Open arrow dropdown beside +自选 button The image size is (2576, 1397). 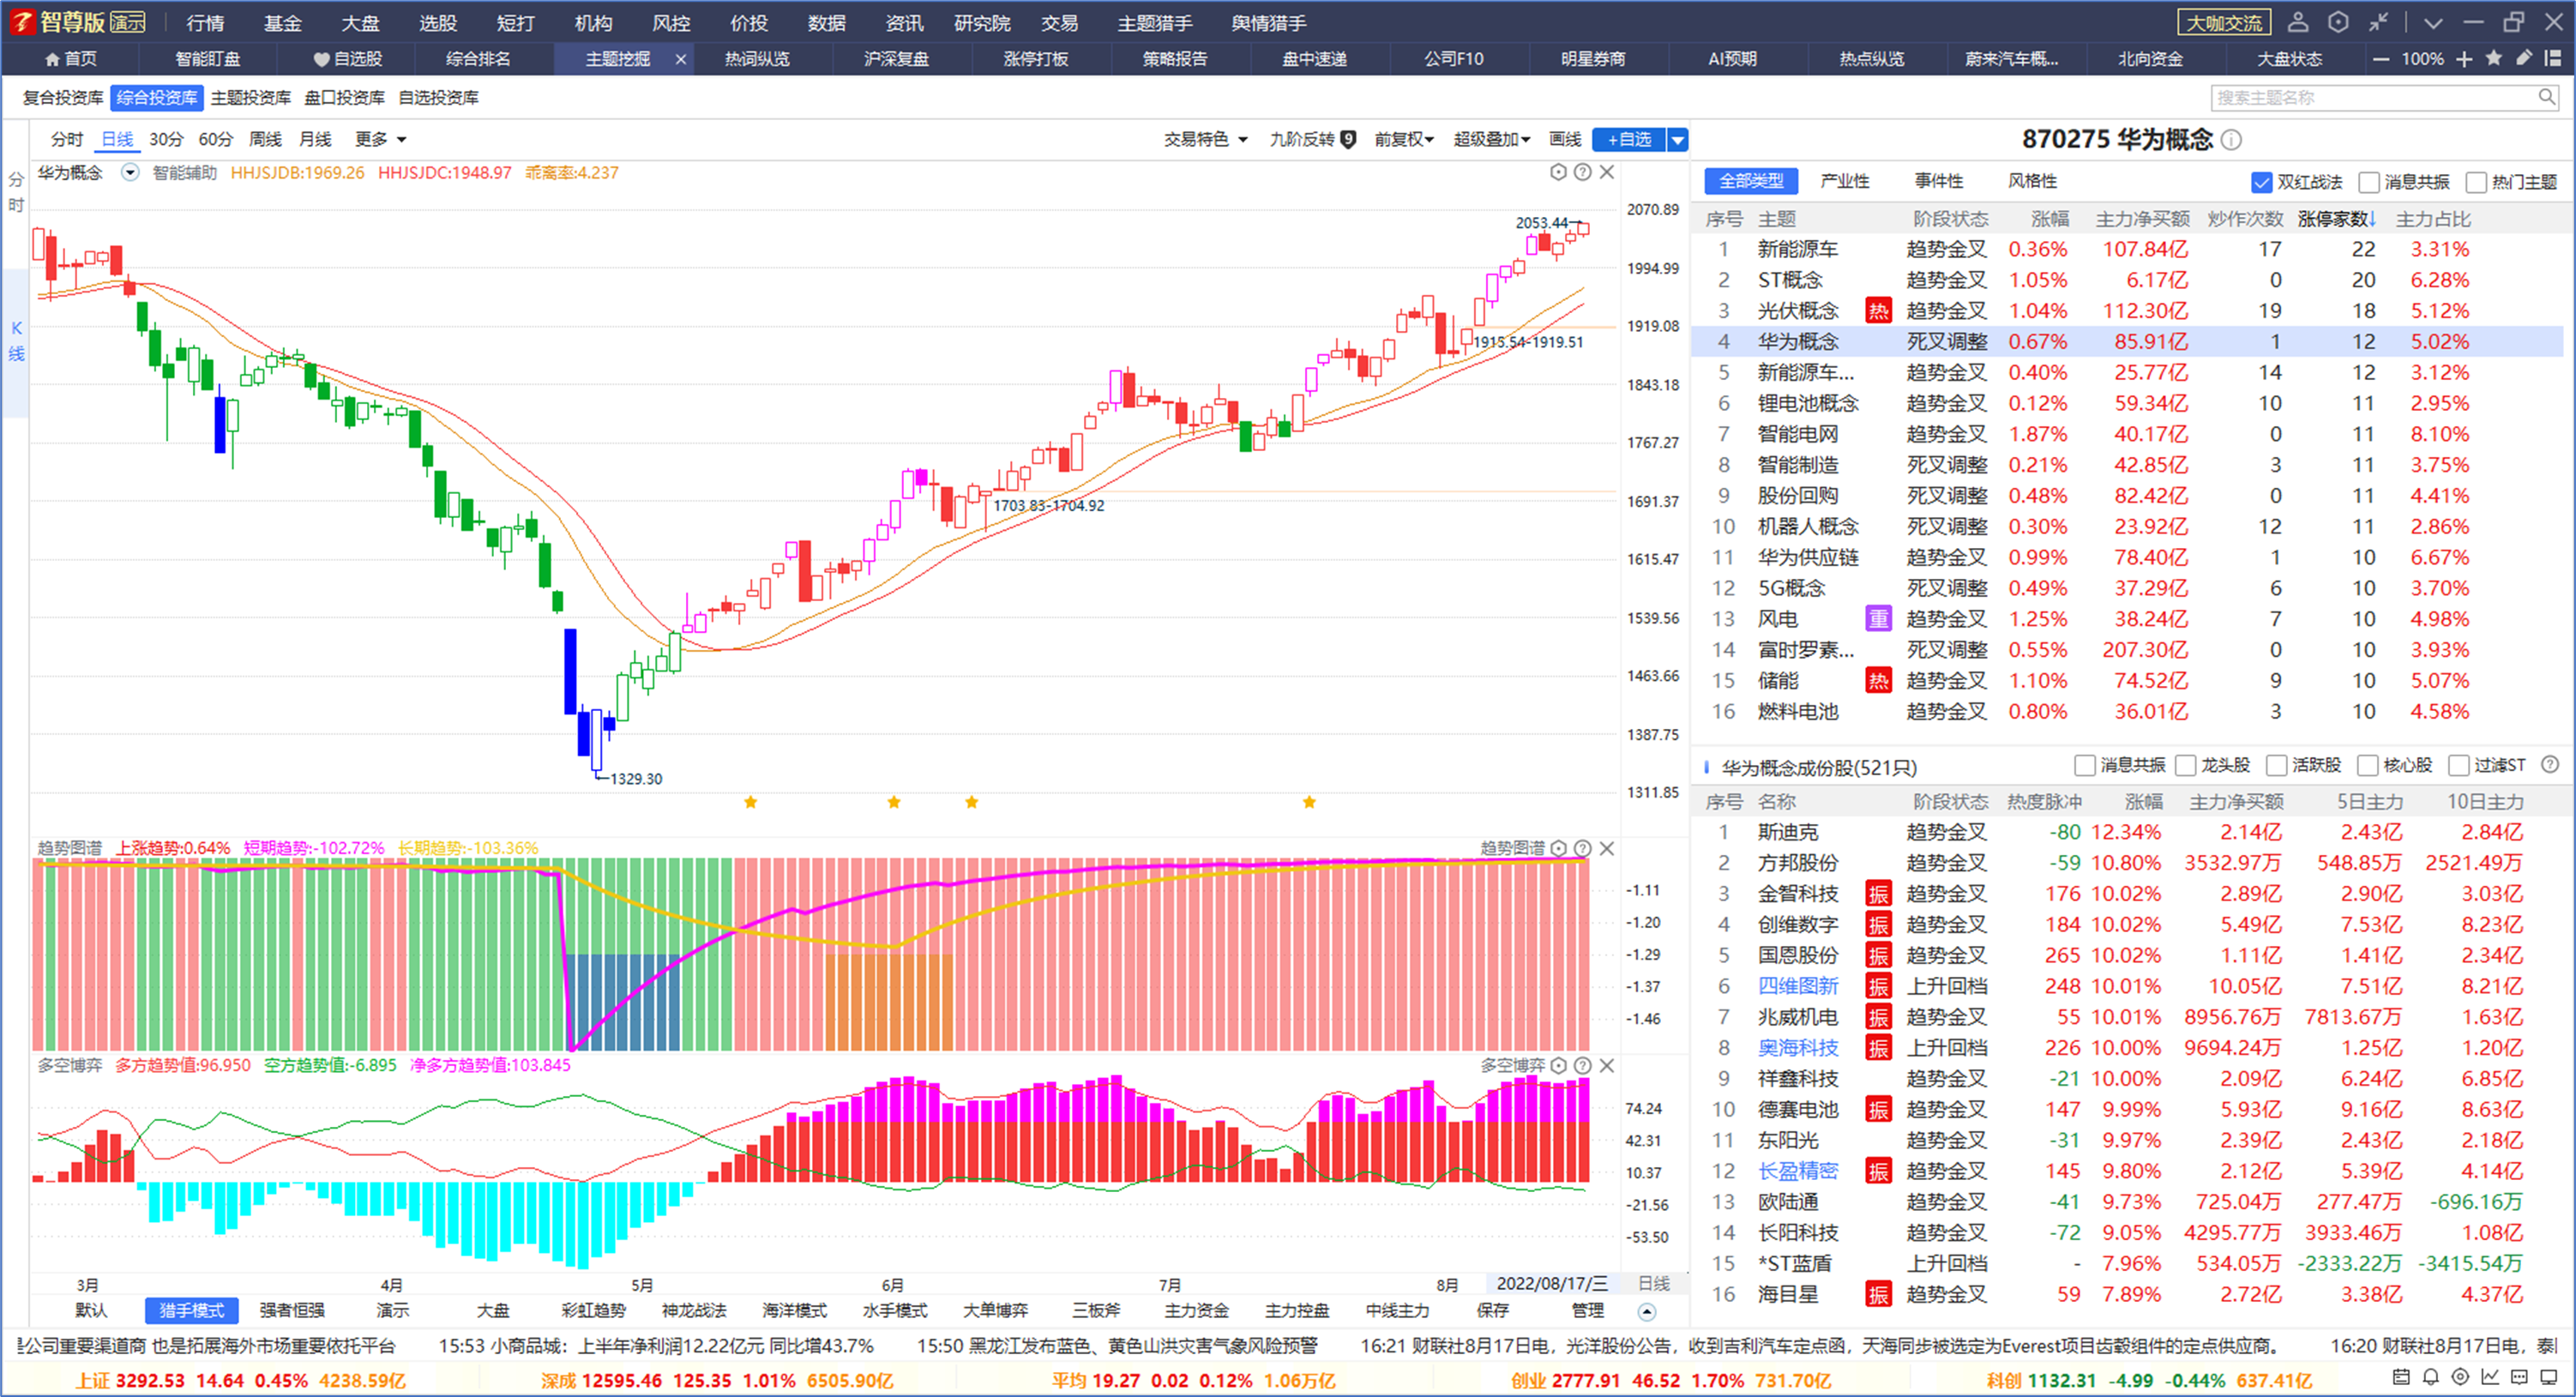tap(1678, 140)
